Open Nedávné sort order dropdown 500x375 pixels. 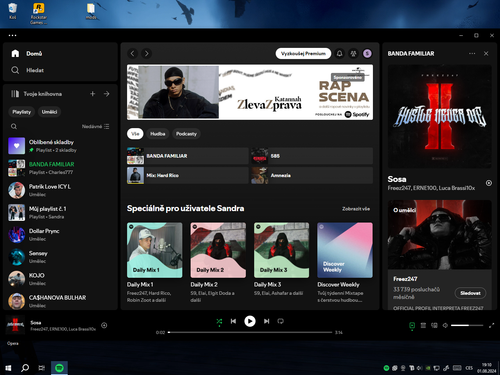95,126
